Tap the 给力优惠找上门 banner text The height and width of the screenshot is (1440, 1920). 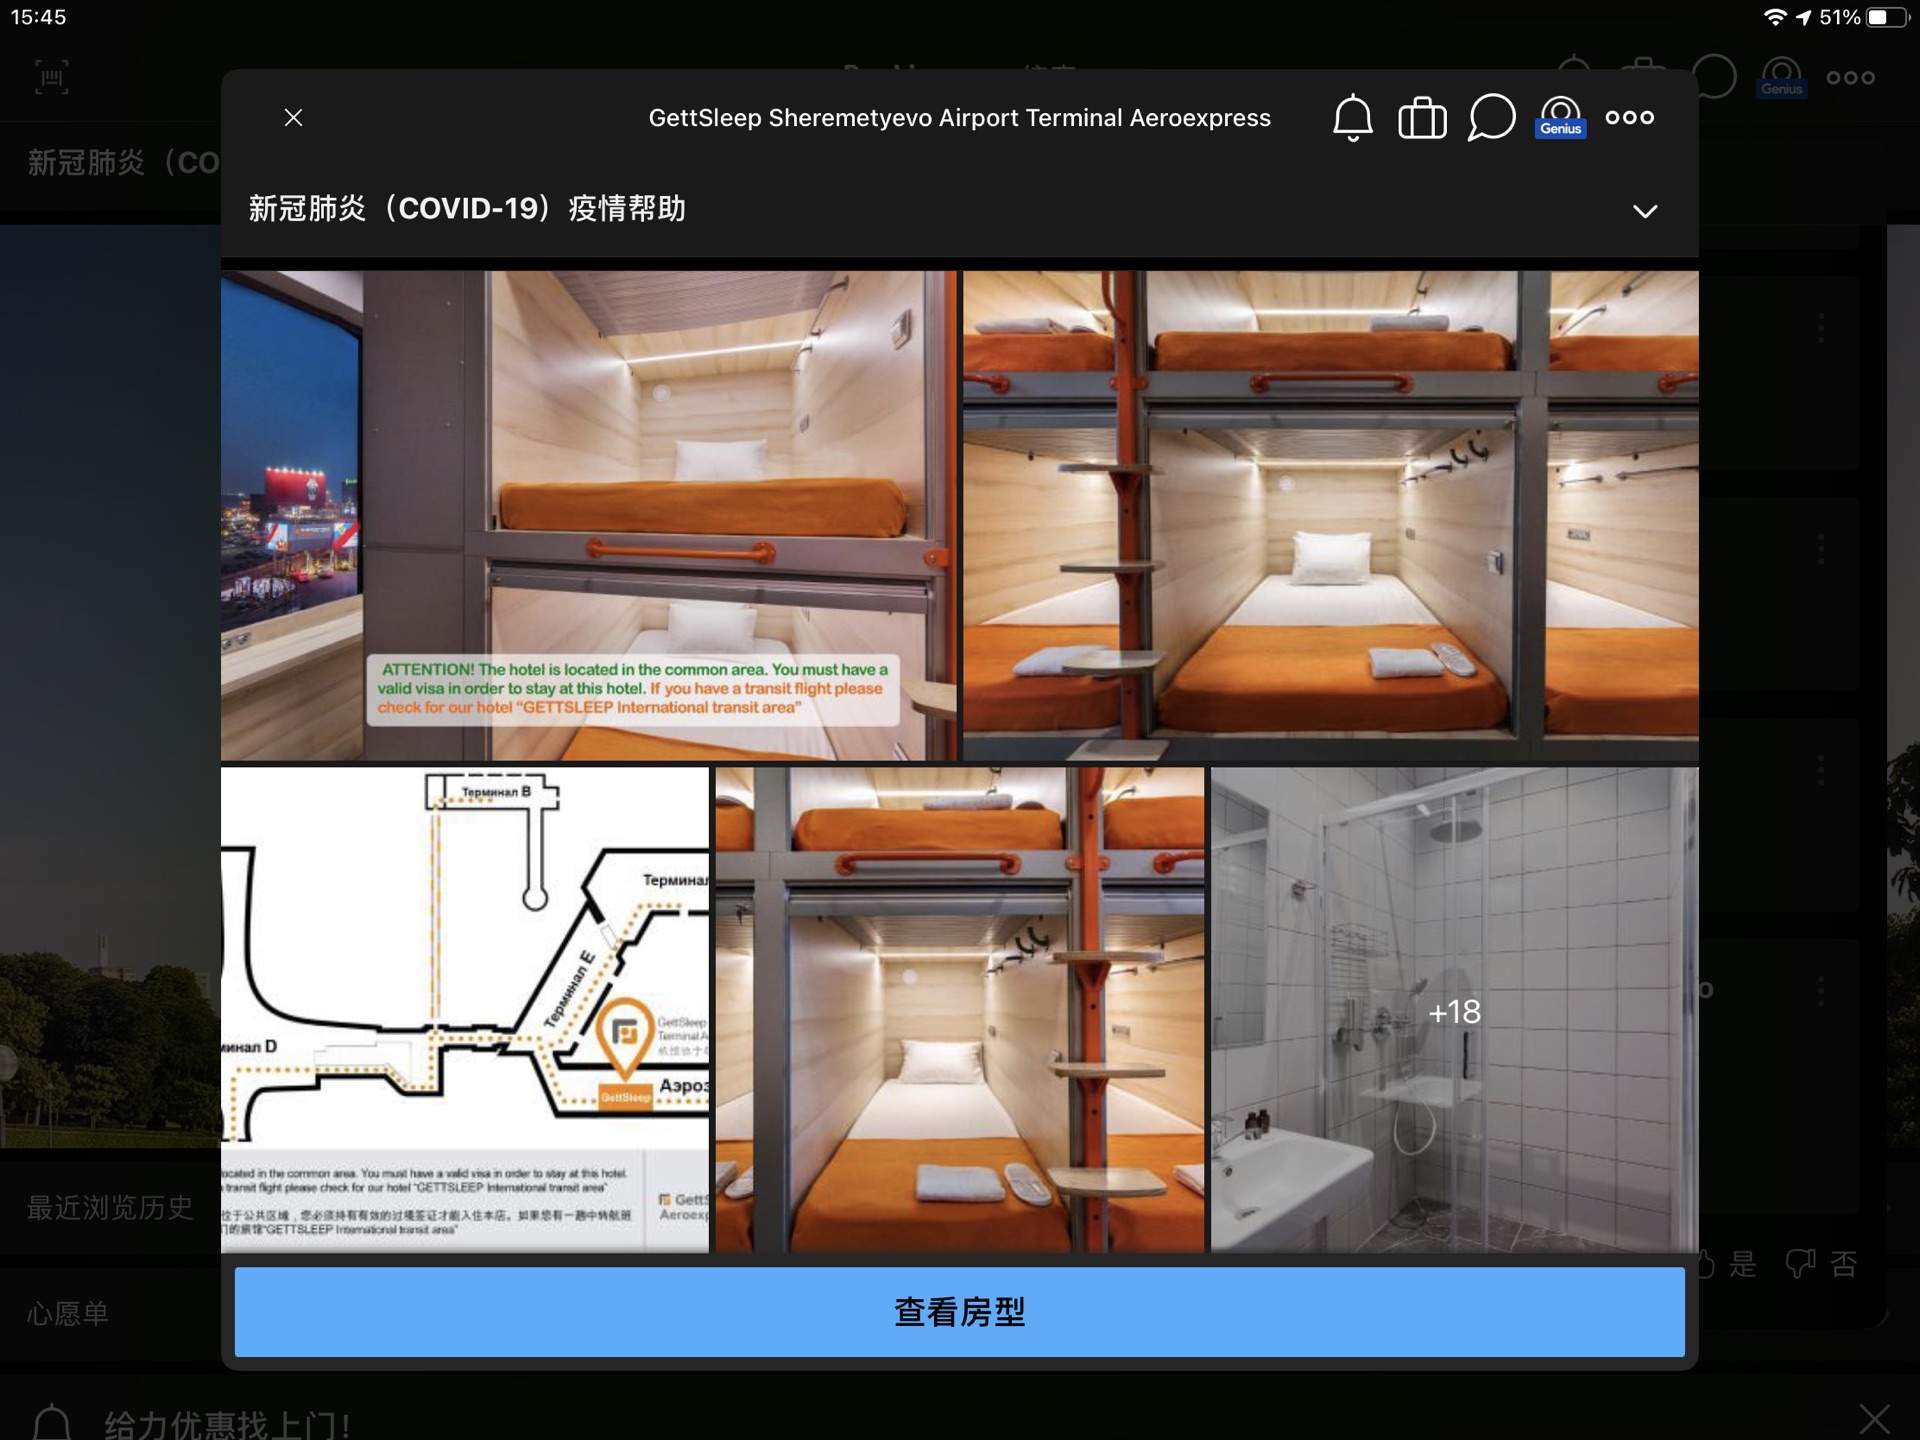pyautogui.click(x=227, y=1424)
